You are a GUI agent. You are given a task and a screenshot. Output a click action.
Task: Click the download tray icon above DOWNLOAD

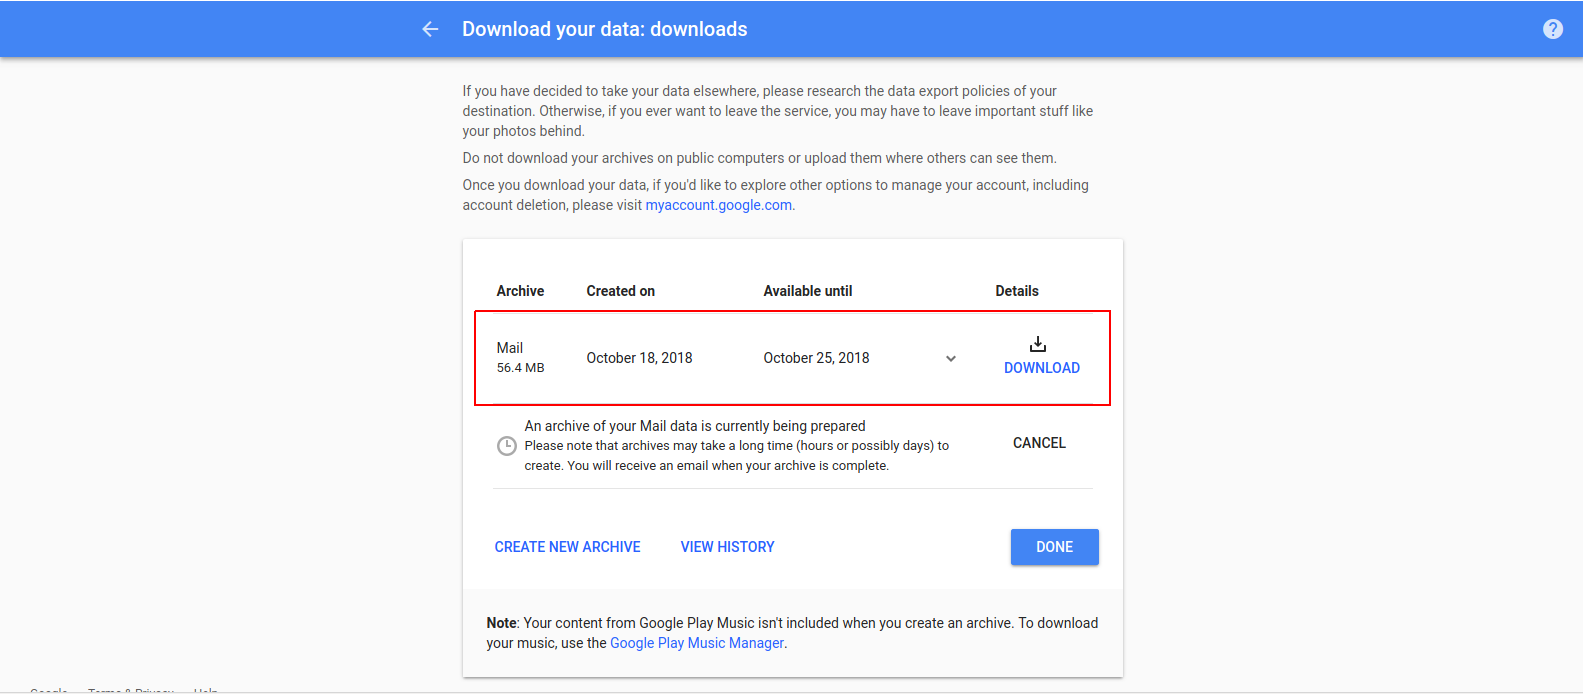coord(1038,344)
